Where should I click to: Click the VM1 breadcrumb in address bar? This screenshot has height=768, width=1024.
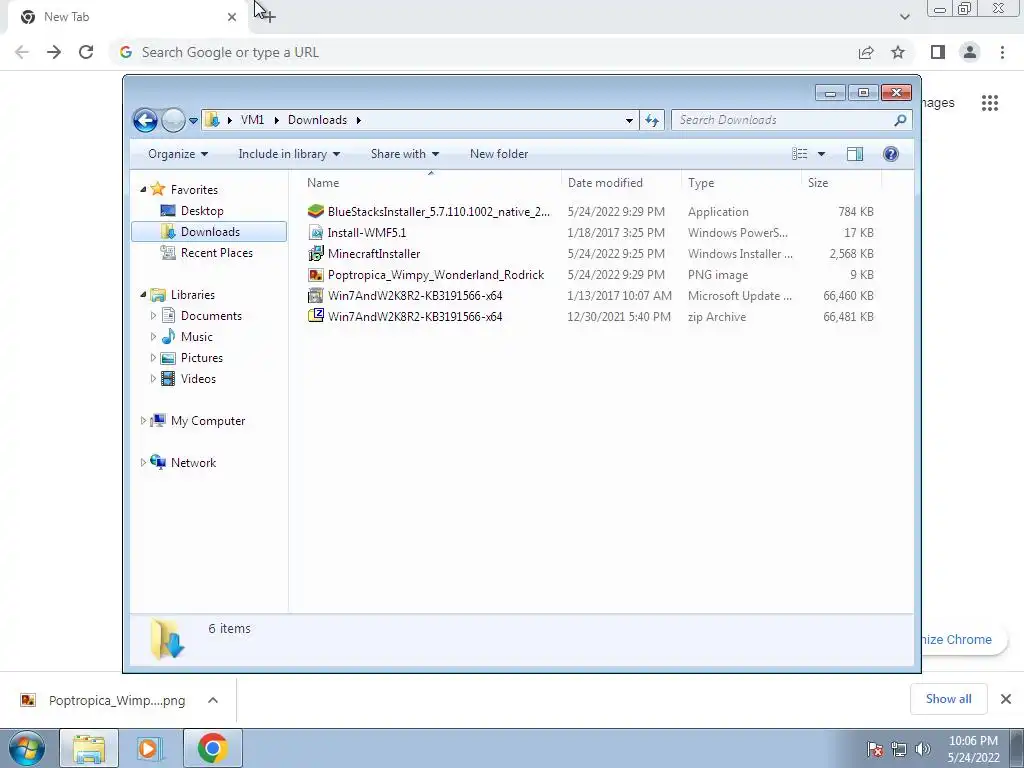click(x=252, y=120)
